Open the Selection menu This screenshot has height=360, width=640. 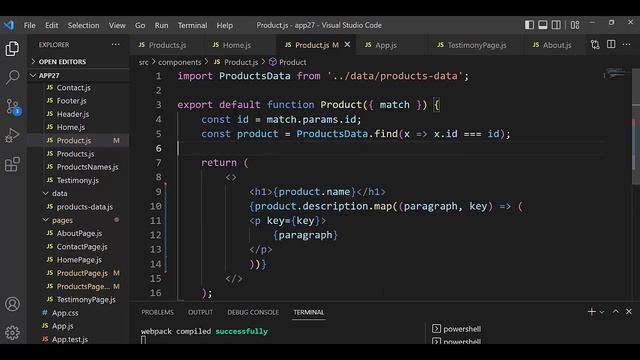click(83, 25)
